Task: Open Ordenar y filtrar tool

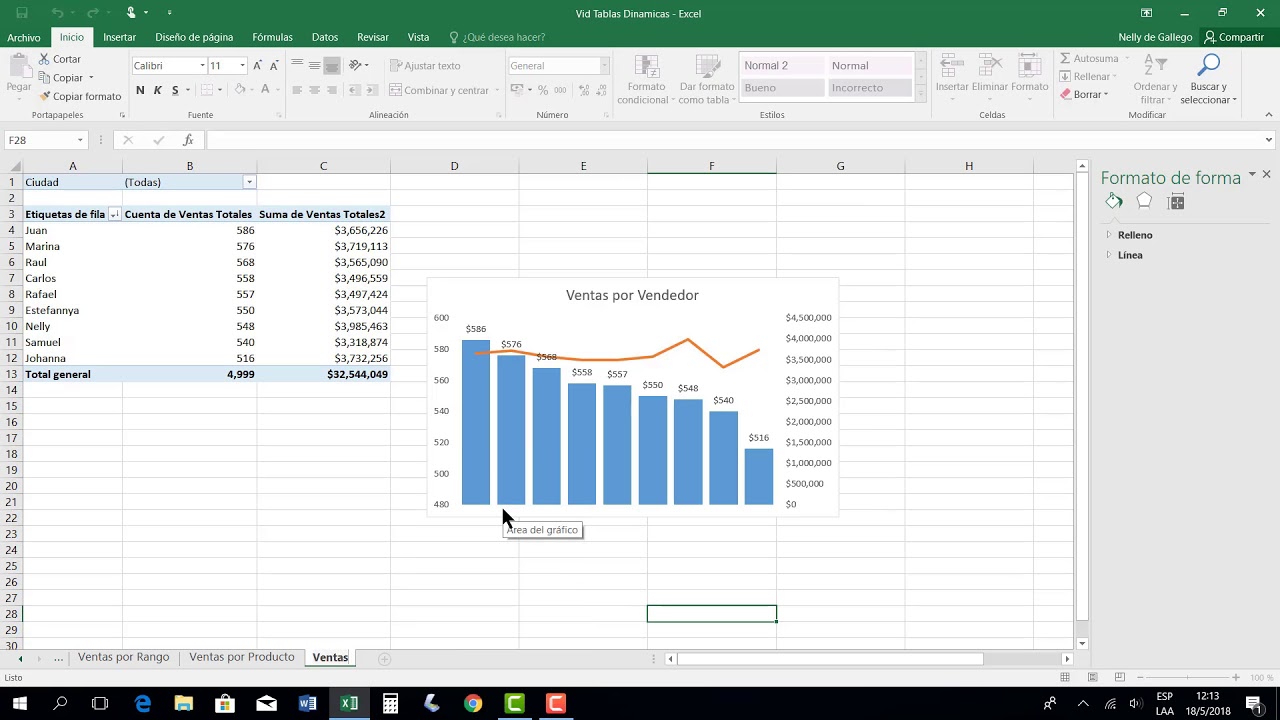Action: [x=1155, y=78]
